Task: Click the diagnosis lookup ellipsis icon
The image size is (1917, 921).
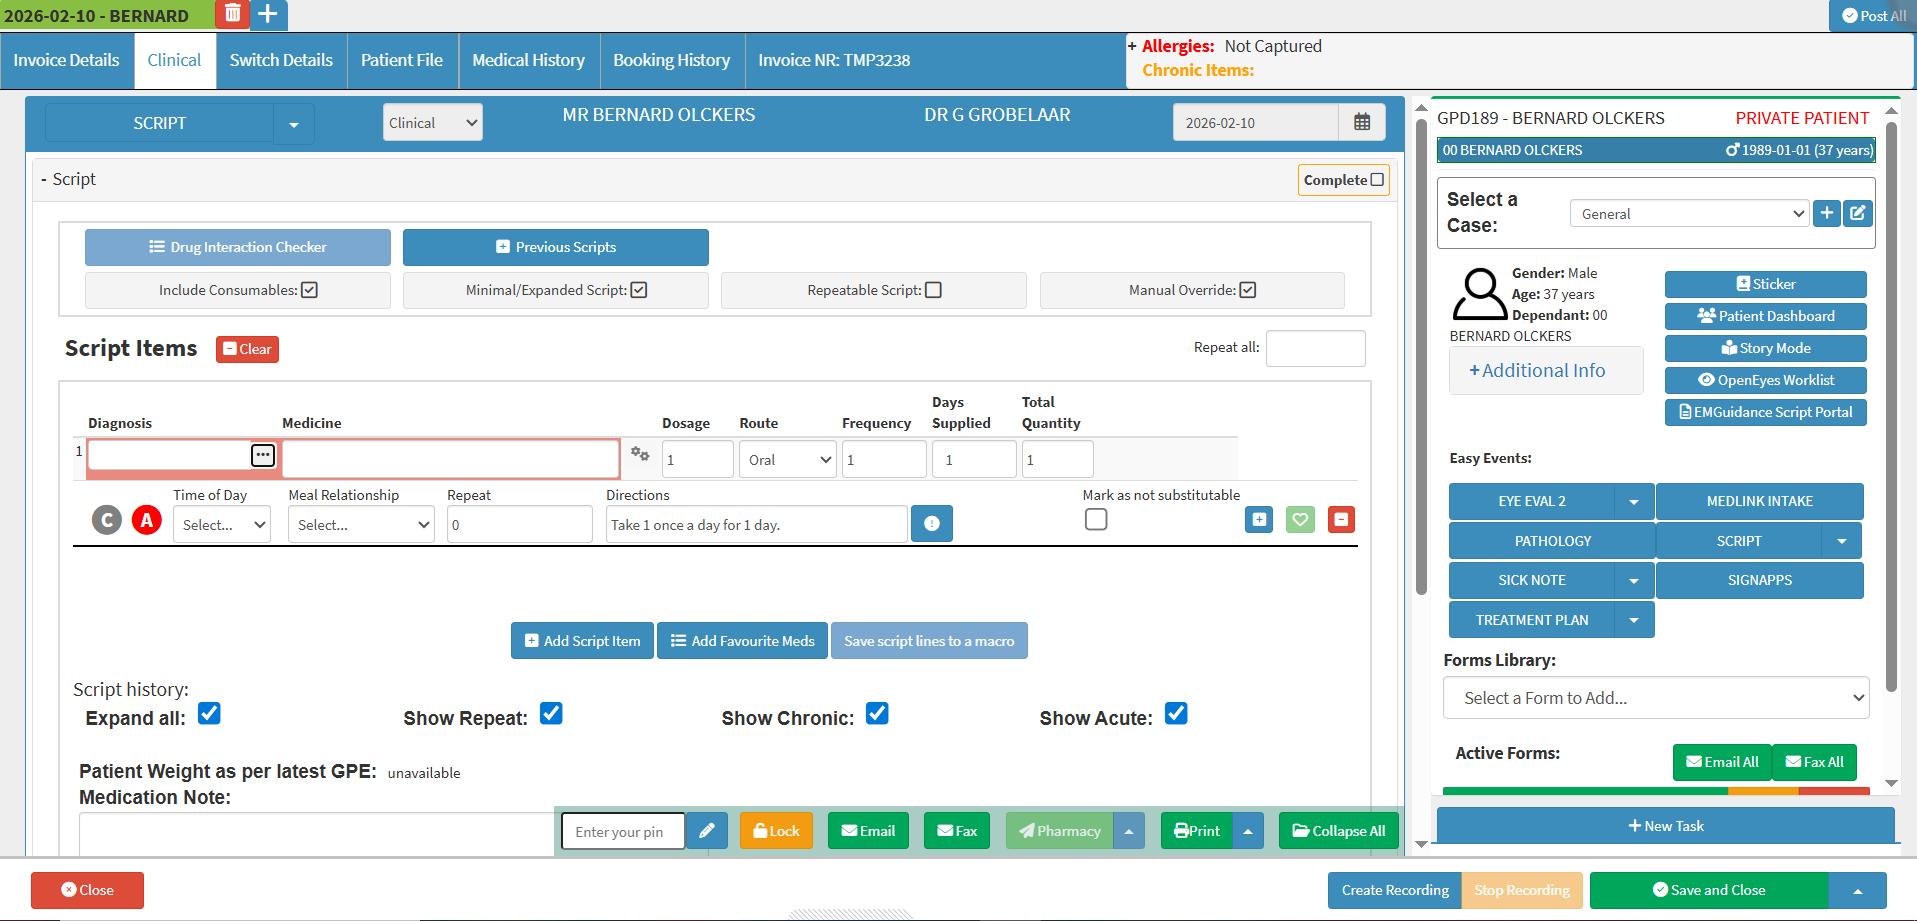Action: click(262, 455)
